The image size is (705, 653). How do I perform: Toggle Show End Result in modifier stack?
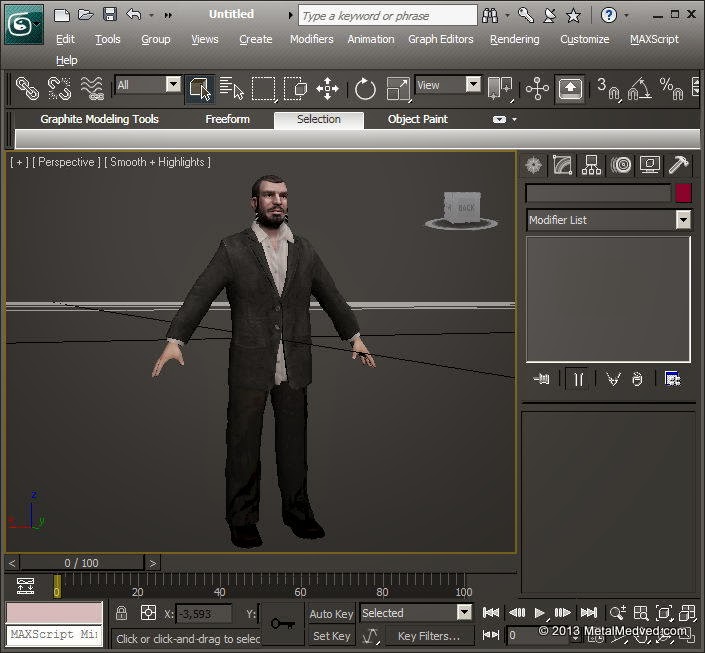[577, 379]
